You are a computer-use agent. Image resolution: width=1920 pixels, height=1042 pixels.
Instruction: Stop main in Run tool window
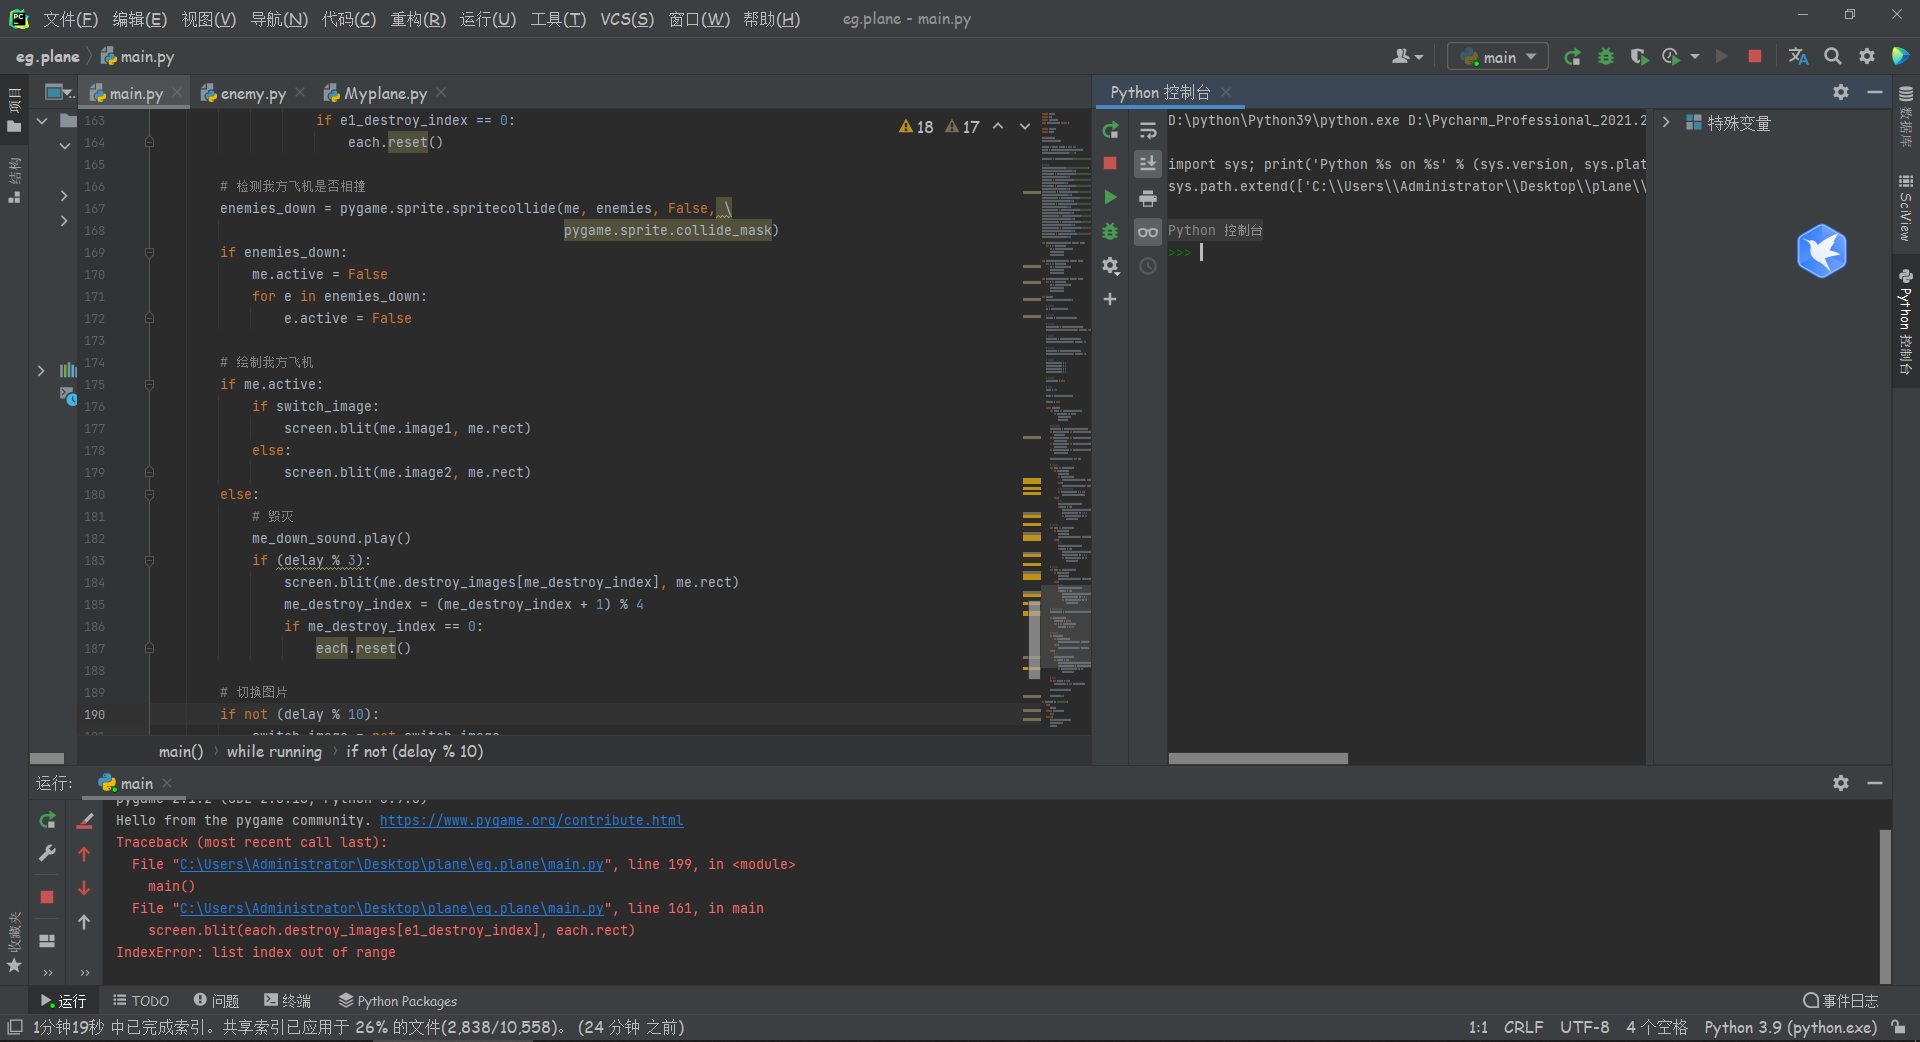pyautogui.click(x=47, y=897)
